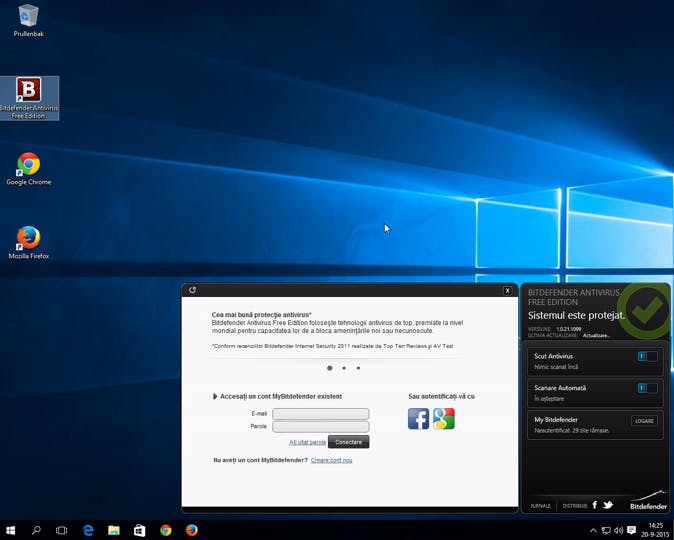Toggle the Scanare Automată switch

click(x=647, y=388)
